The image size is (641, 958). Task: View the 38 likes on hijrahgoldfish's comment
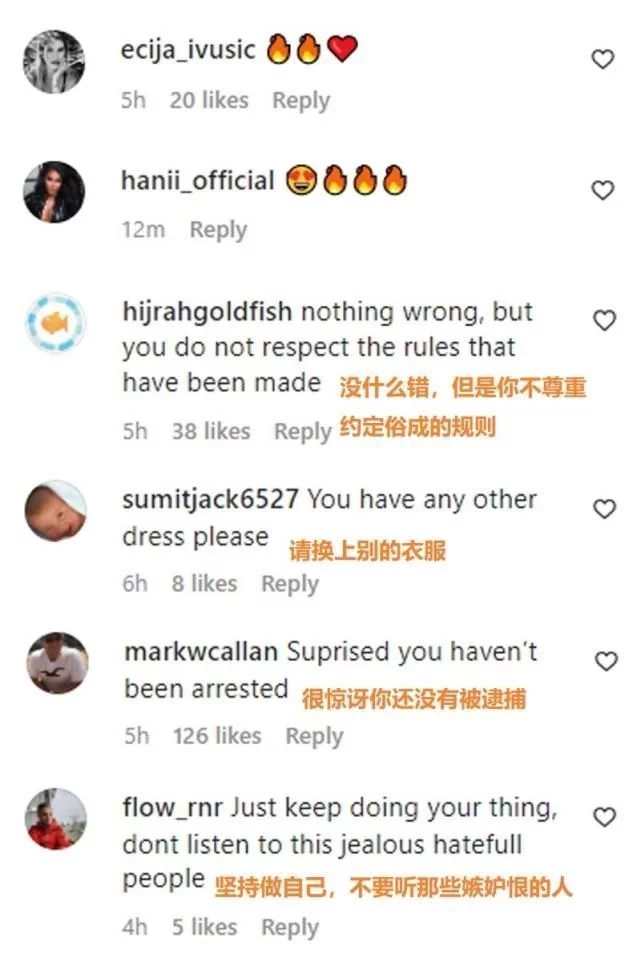[x=211, y=431]
